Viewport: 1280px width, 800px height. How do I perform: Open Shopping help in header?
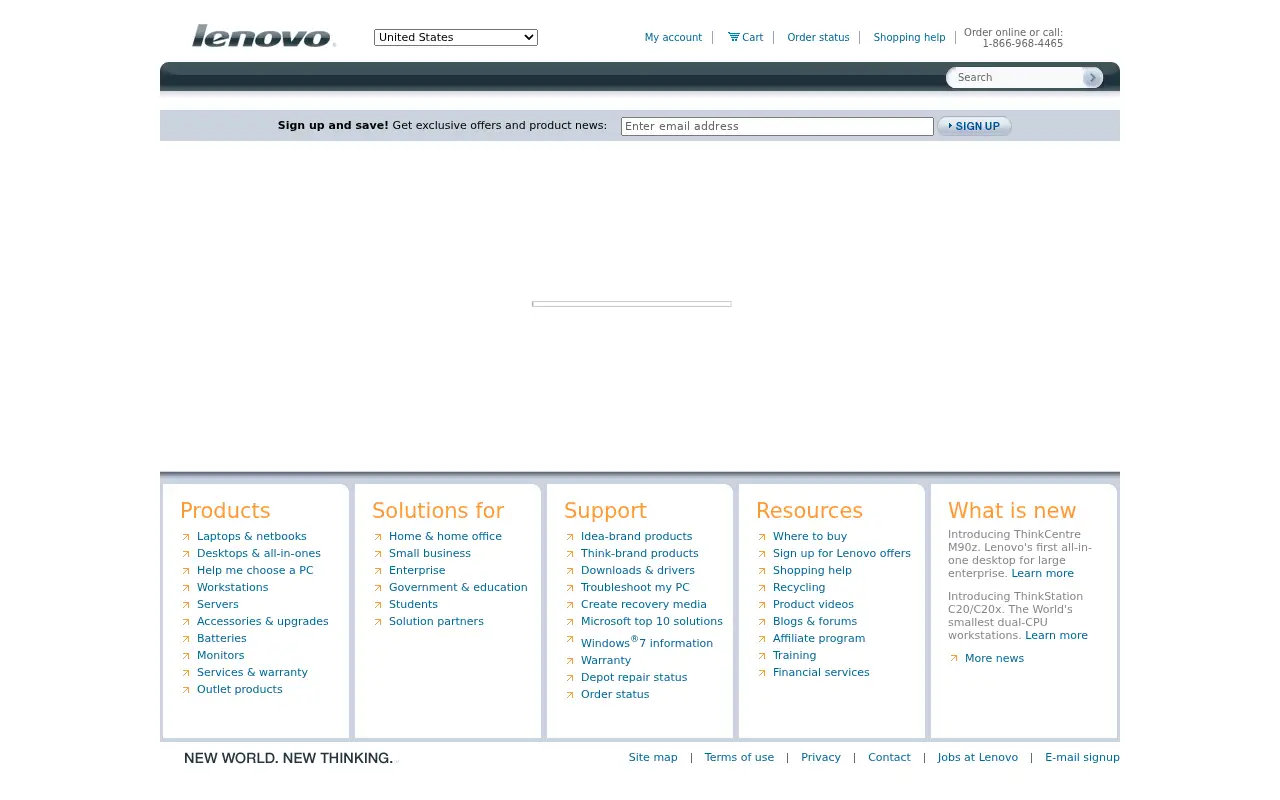click(909, 38)
